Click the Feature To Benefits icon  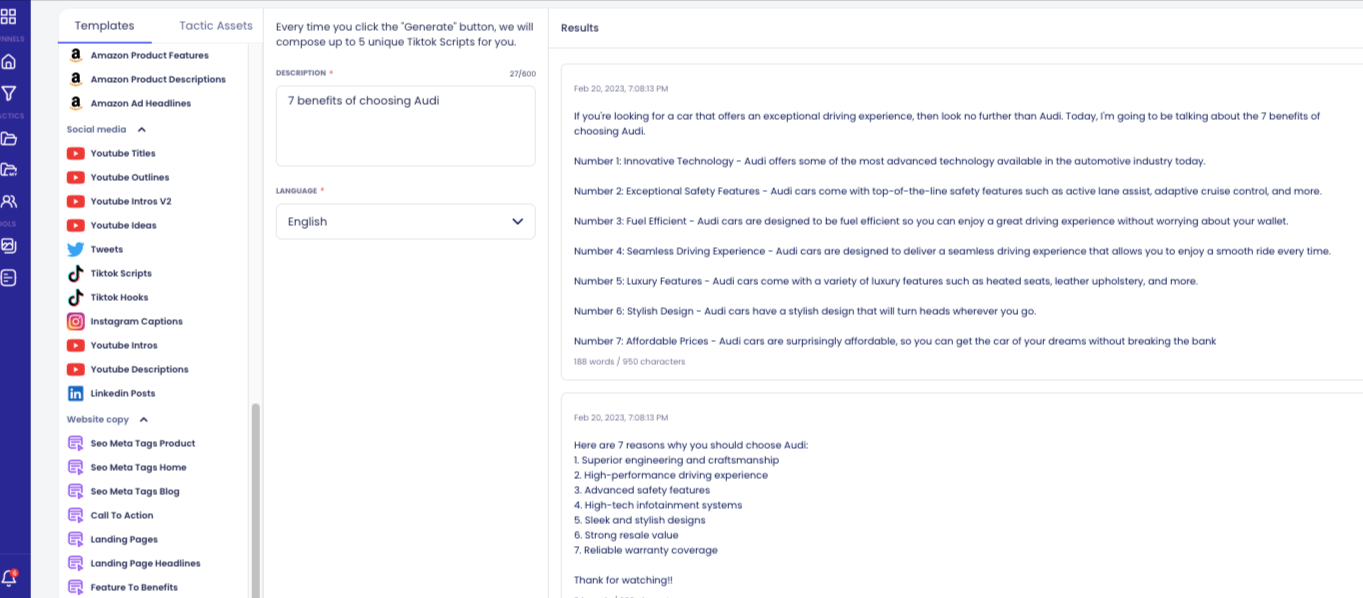75,587
